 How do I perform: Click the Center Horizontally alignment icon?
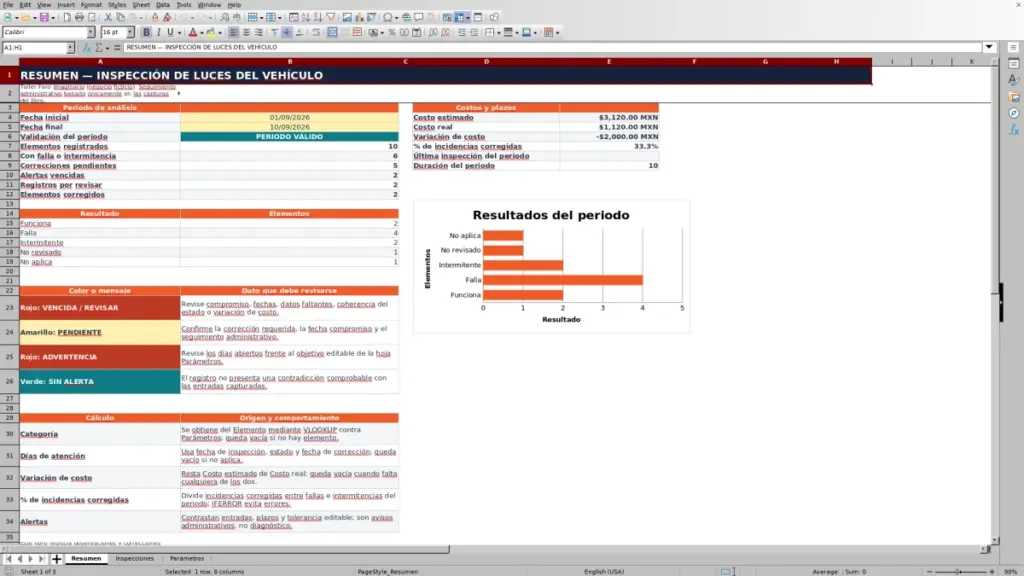click(x=246, y=33)
